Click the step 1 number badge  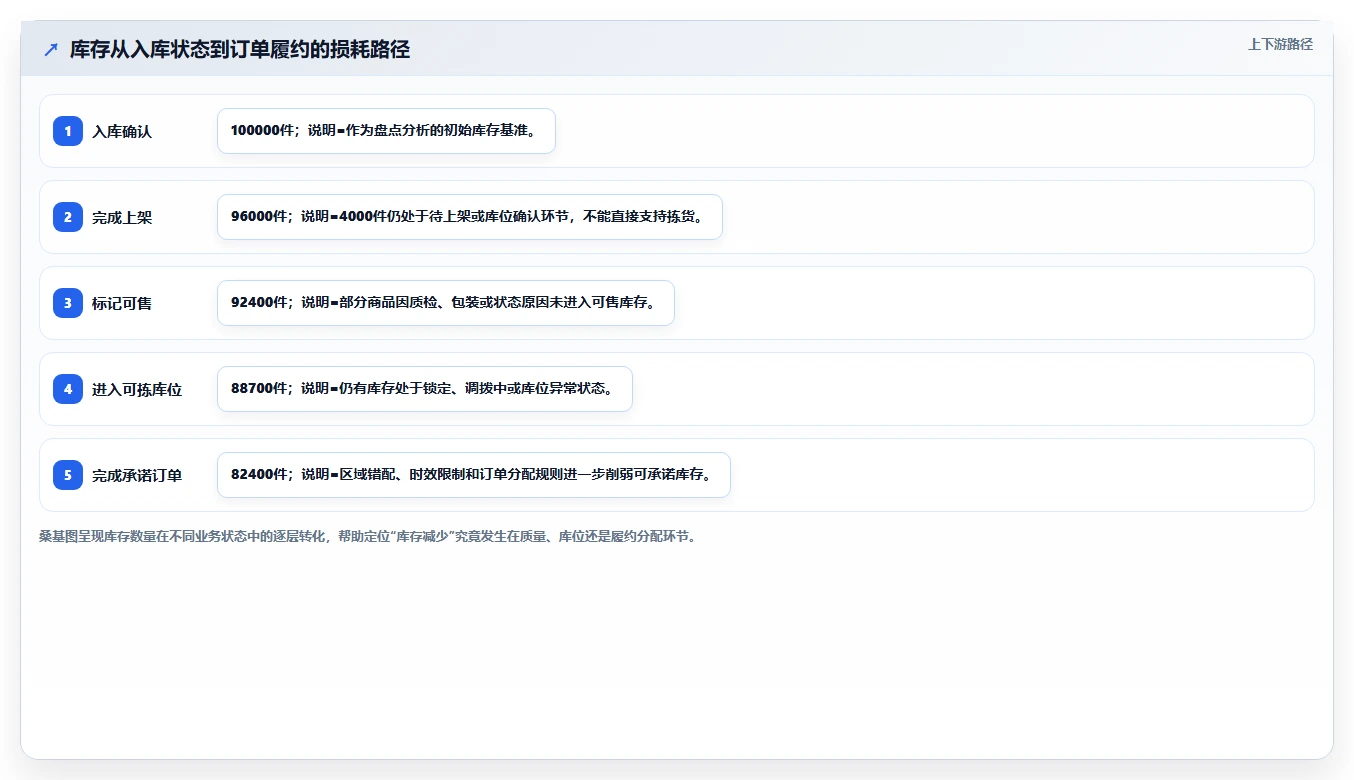pos(68,131)
